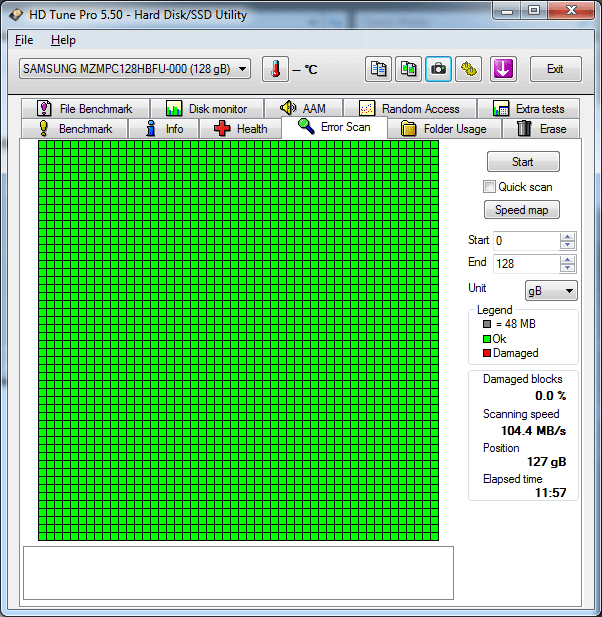This screenshot has height=617, width=602.
Task: Click the empty log text area below grid
Action: [x=238, y=573]
